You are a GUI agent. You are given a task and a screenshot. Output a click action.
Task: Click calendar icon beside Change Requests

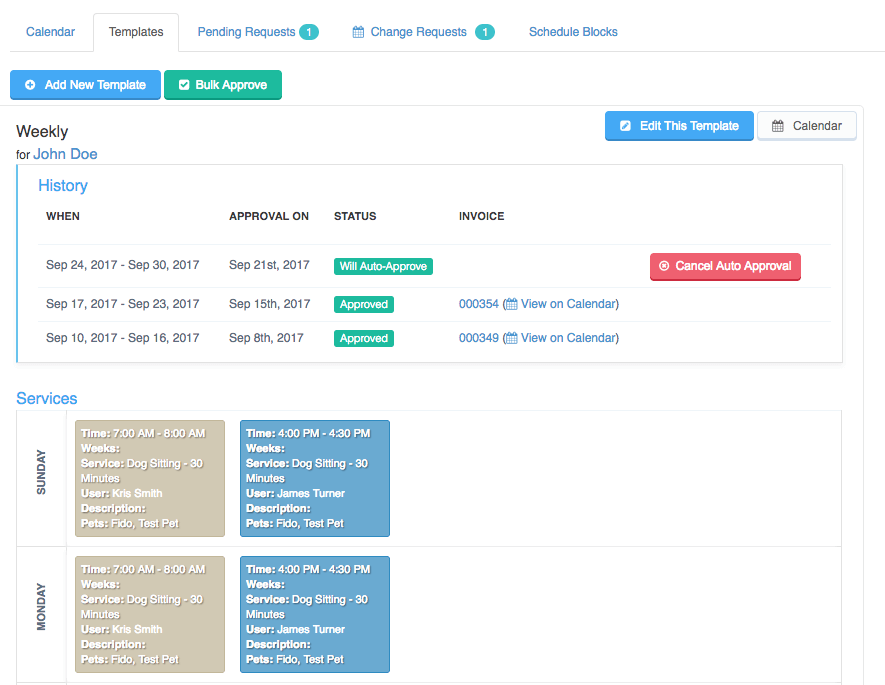click(358, 32)
